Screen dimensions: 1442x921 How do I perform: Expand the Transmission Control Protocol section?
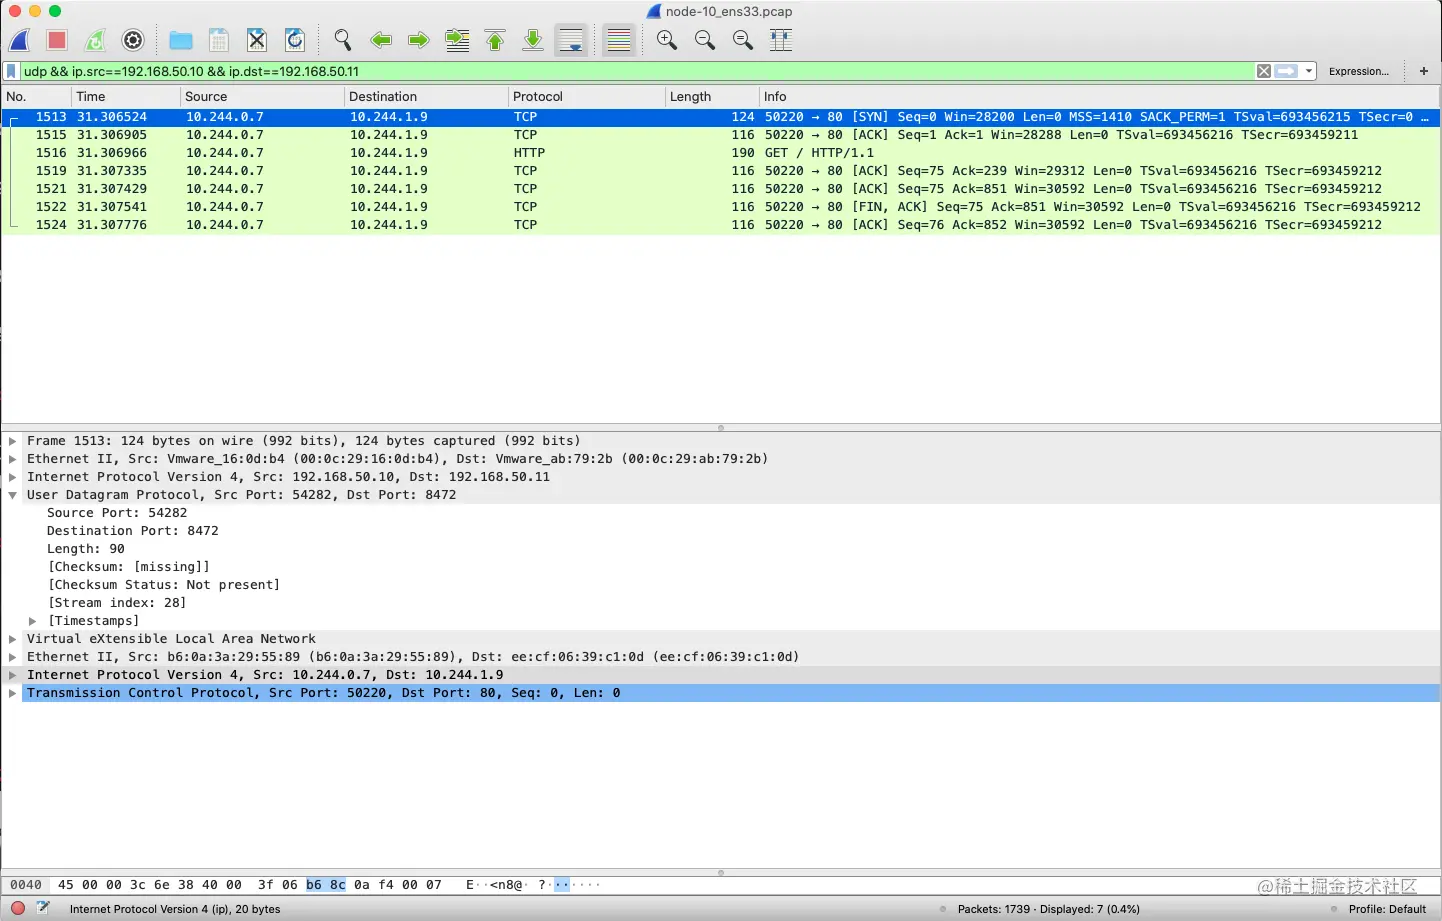pos(13,693)
